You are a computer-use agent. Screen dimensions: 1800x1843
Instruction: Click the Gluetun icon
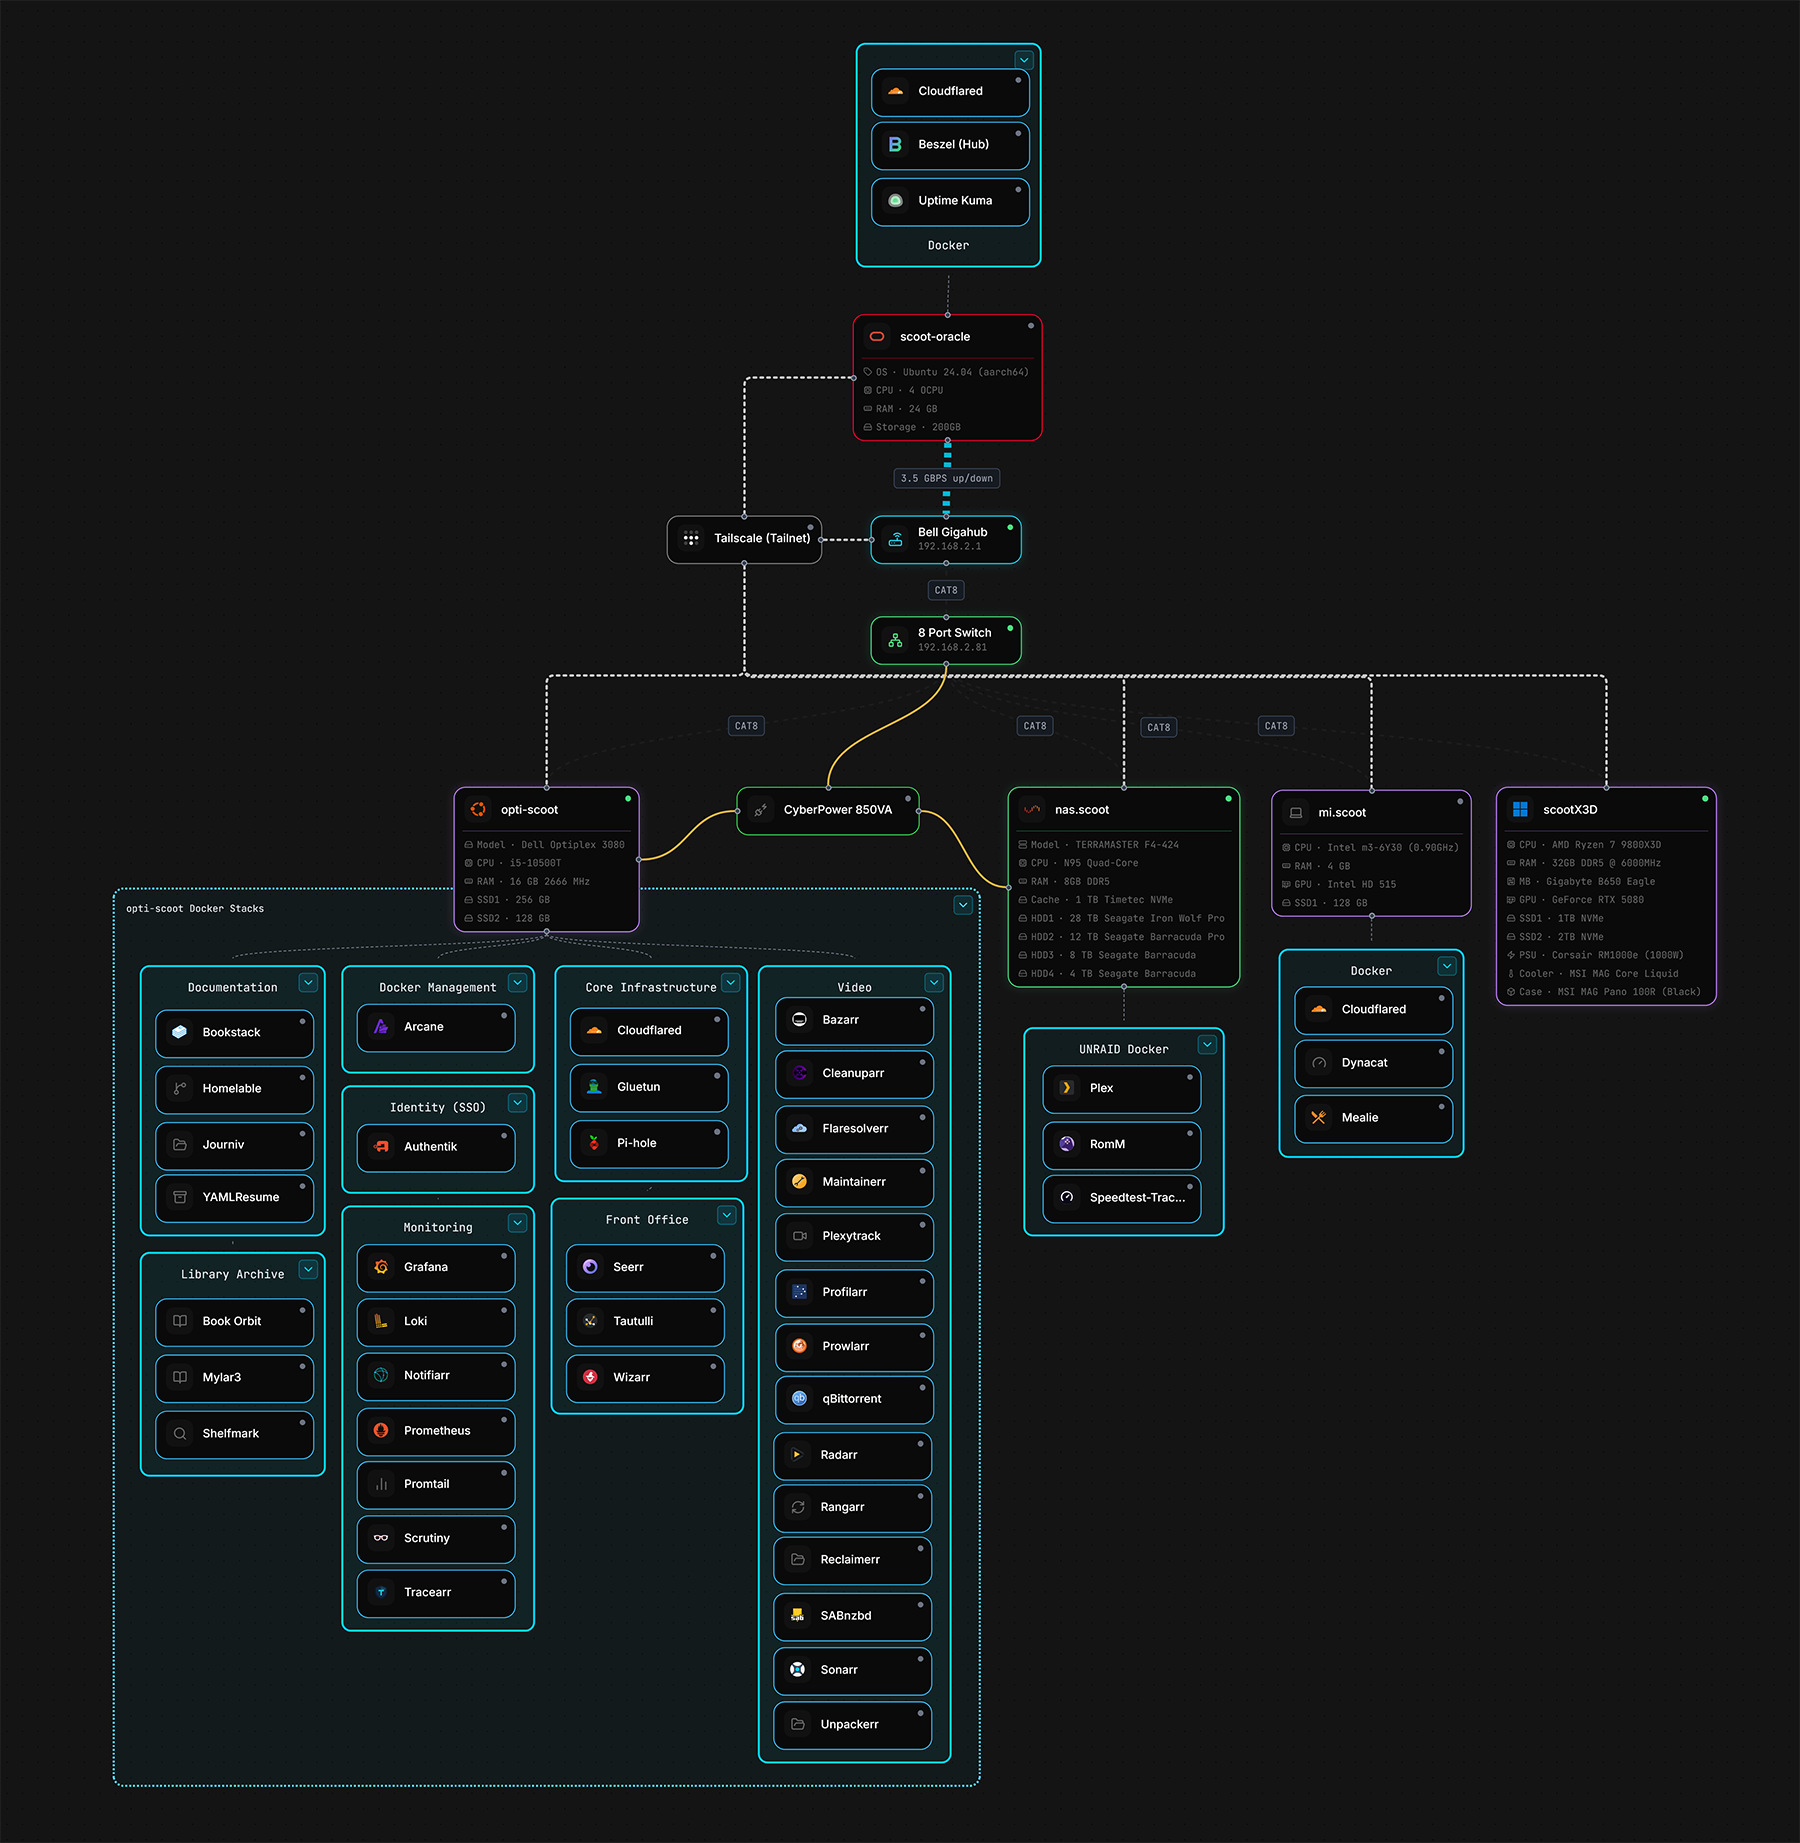tap(594, 1087)
